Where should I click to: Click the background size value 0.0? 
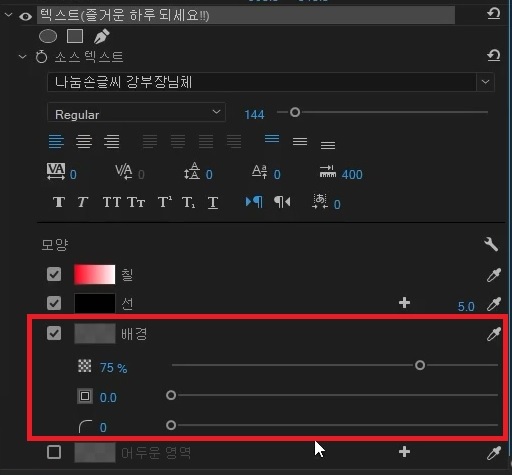click(x=108, y=398)
